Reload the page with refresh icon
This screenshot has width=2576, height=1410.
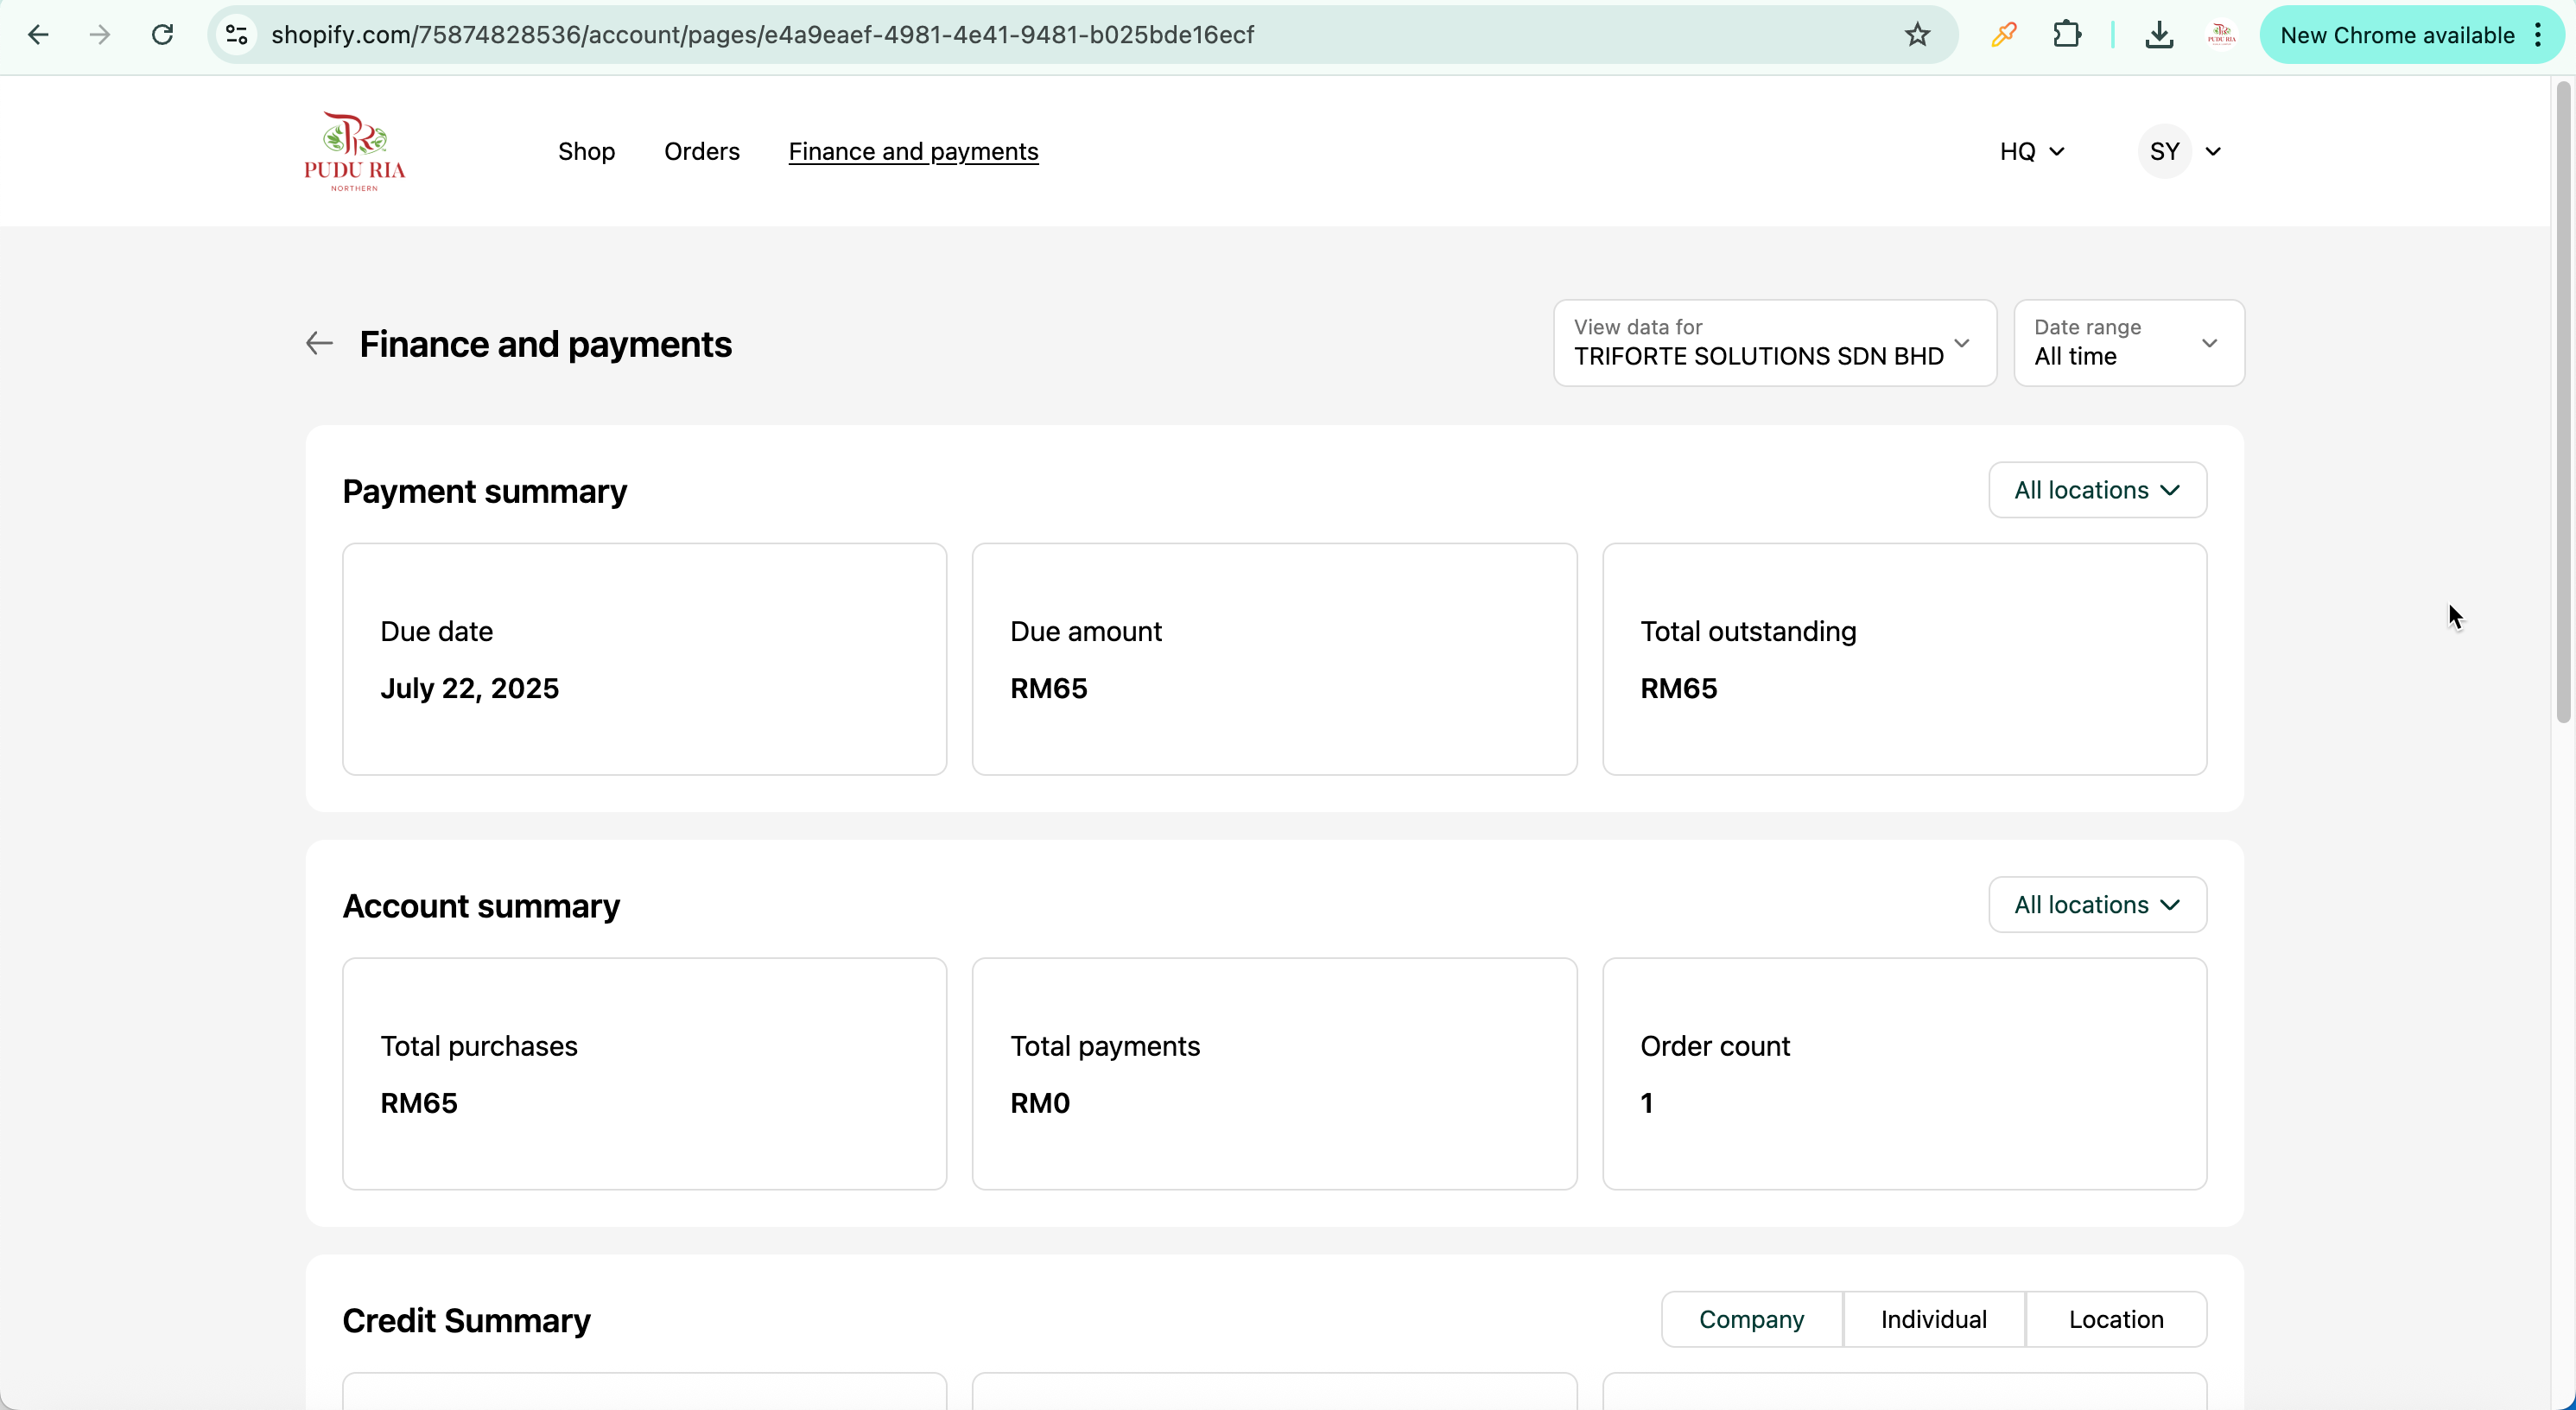162,35
